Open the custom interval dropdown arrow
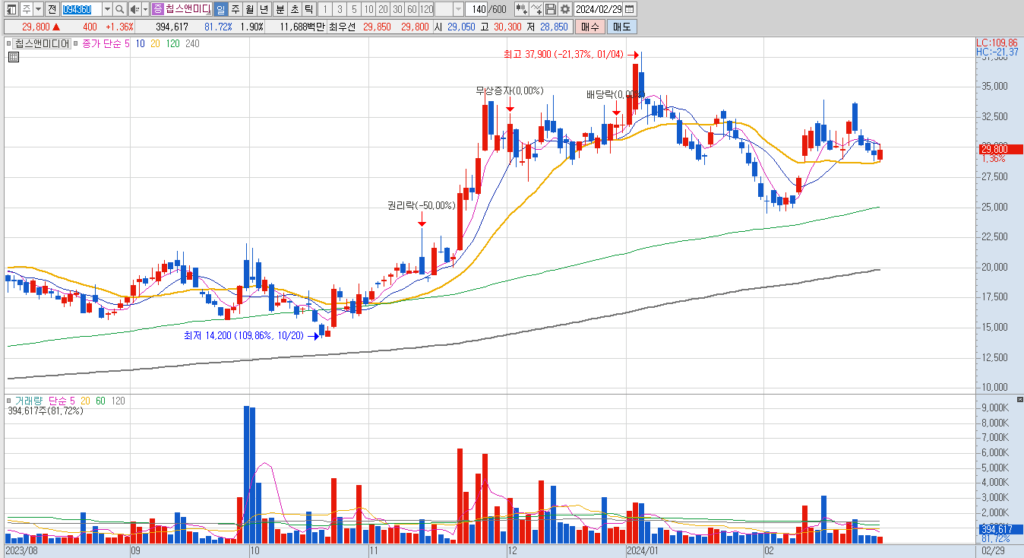 [x=458, y=9]
